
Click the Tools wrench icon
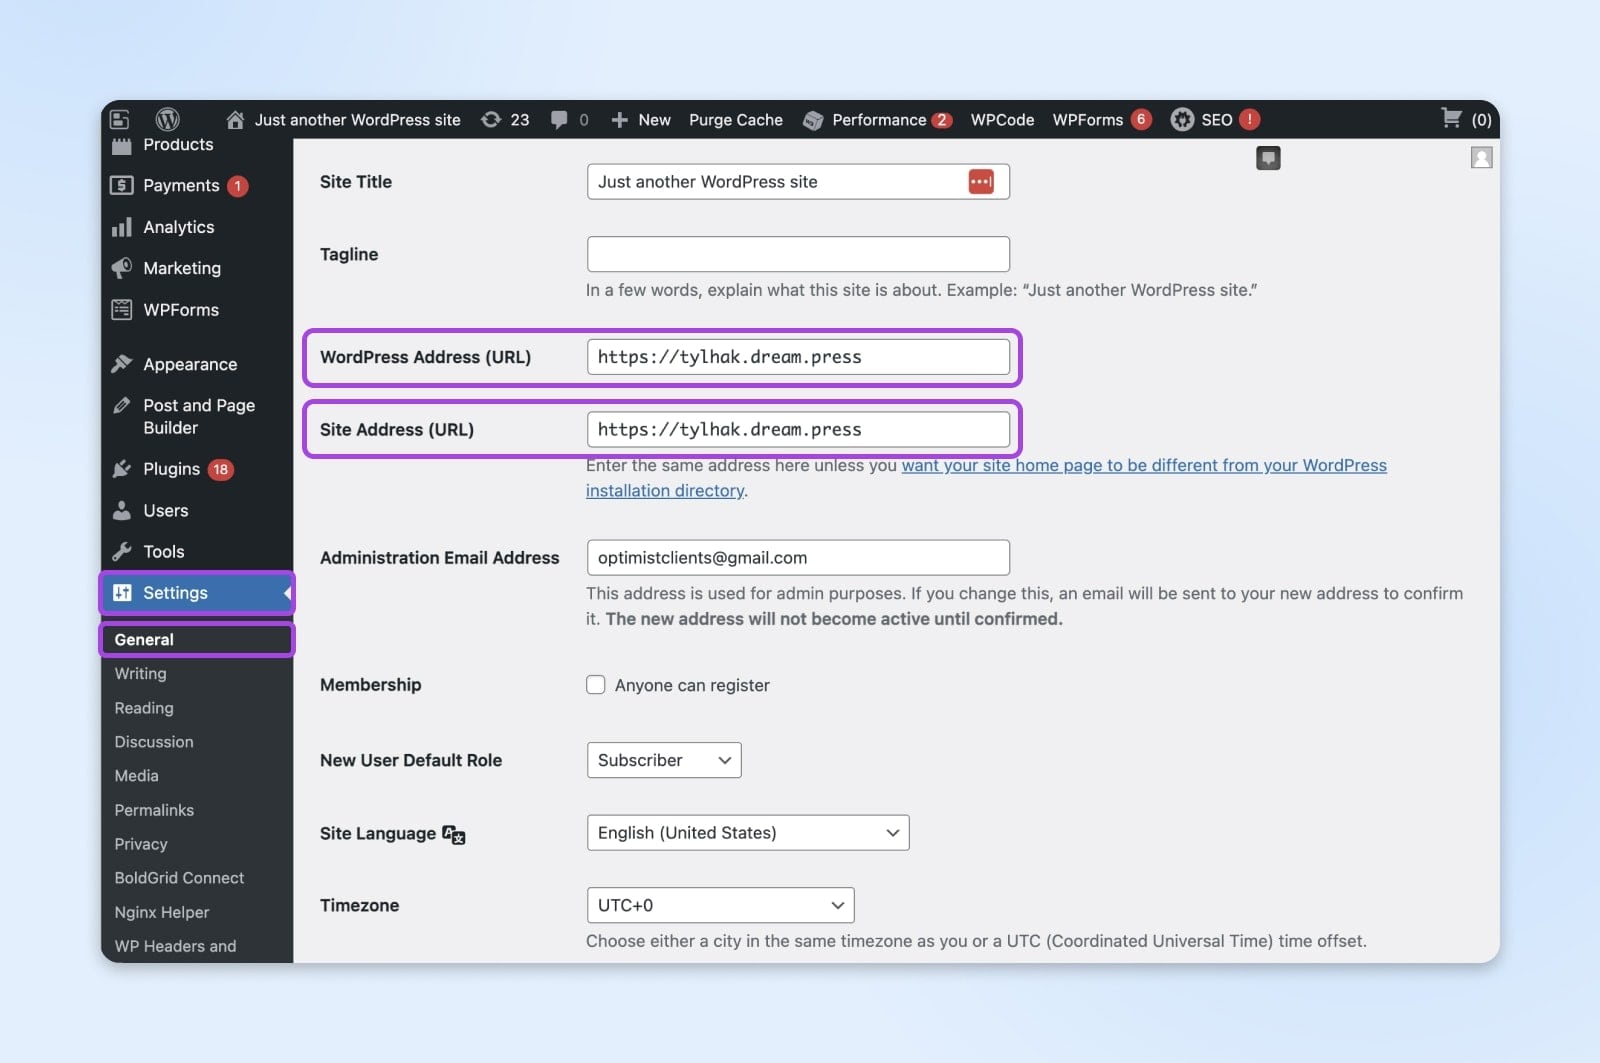pos(122,551)
